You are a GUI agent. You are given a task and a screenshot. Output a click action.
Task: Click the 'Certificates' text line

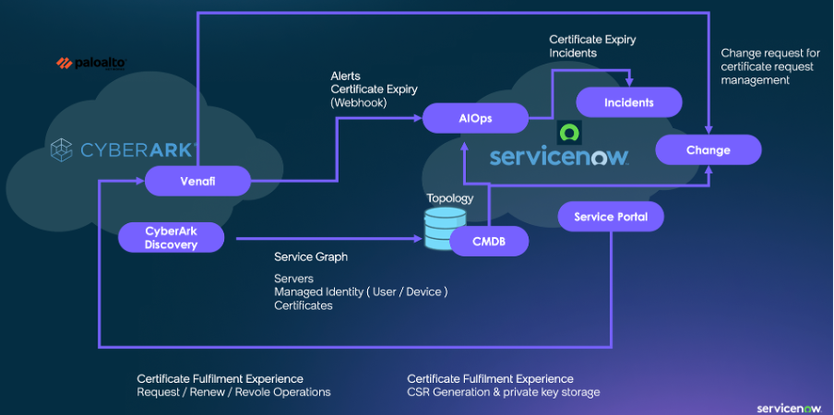click(x=303, y=305)
